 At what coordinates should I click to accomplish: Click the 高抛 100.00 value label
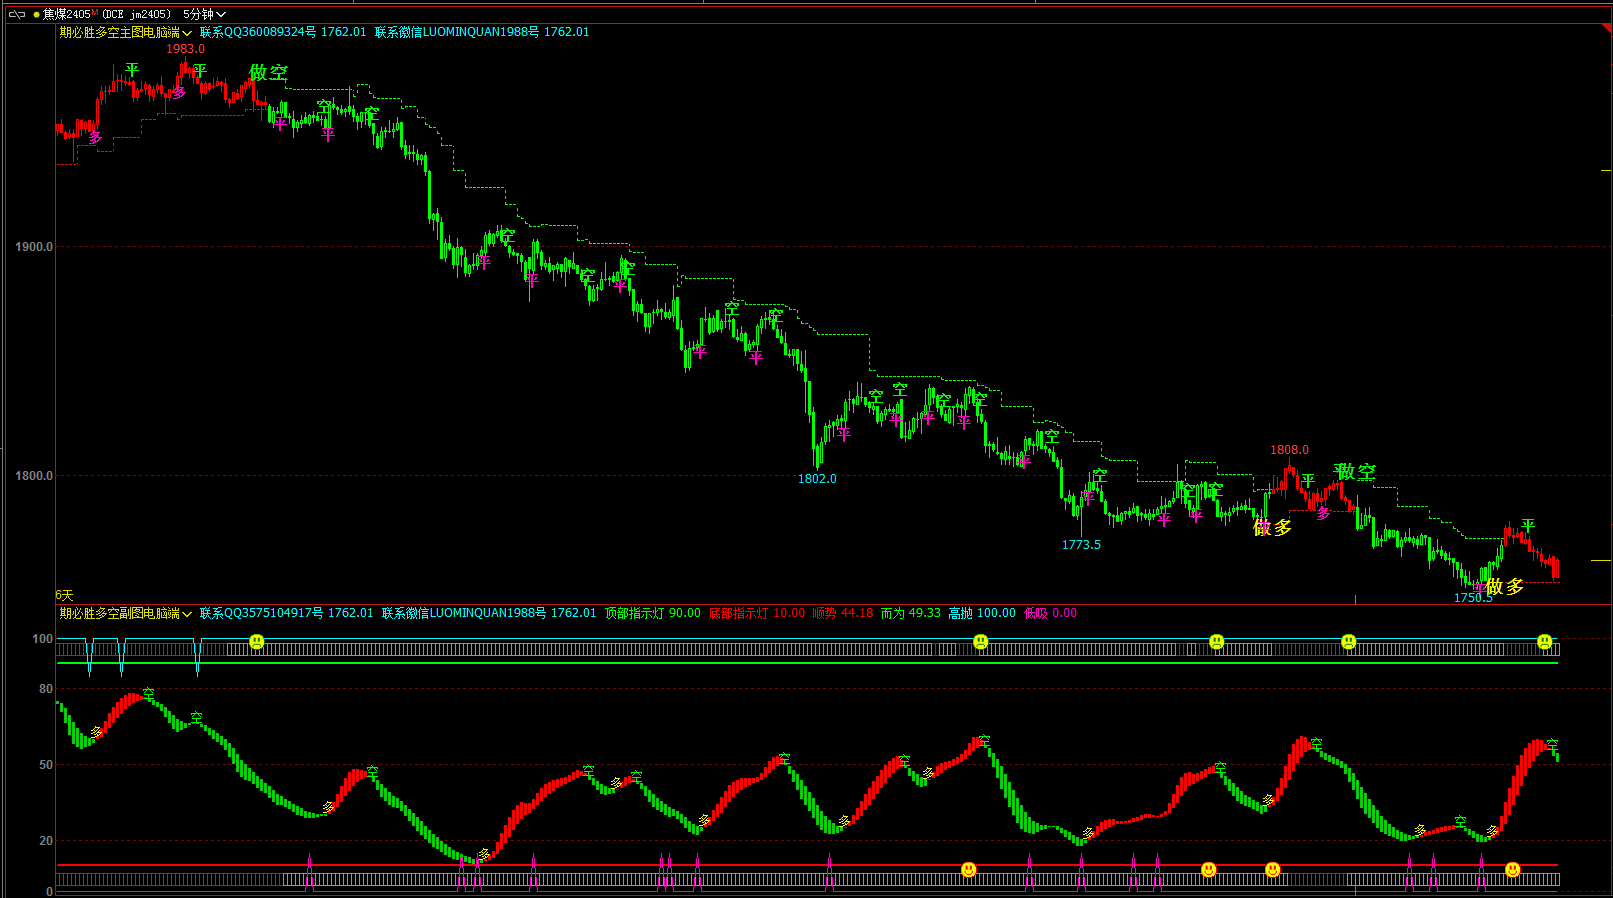pos(982,613)
